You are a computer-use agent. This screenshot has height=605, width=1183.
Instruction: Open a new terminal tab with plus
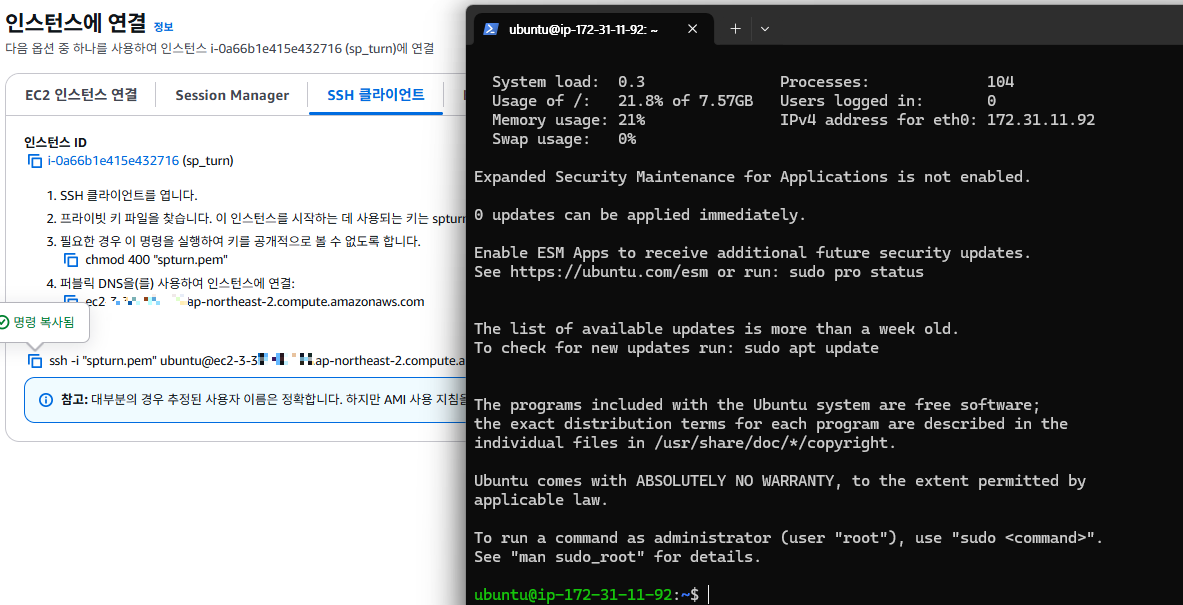[x=736, y=29]
